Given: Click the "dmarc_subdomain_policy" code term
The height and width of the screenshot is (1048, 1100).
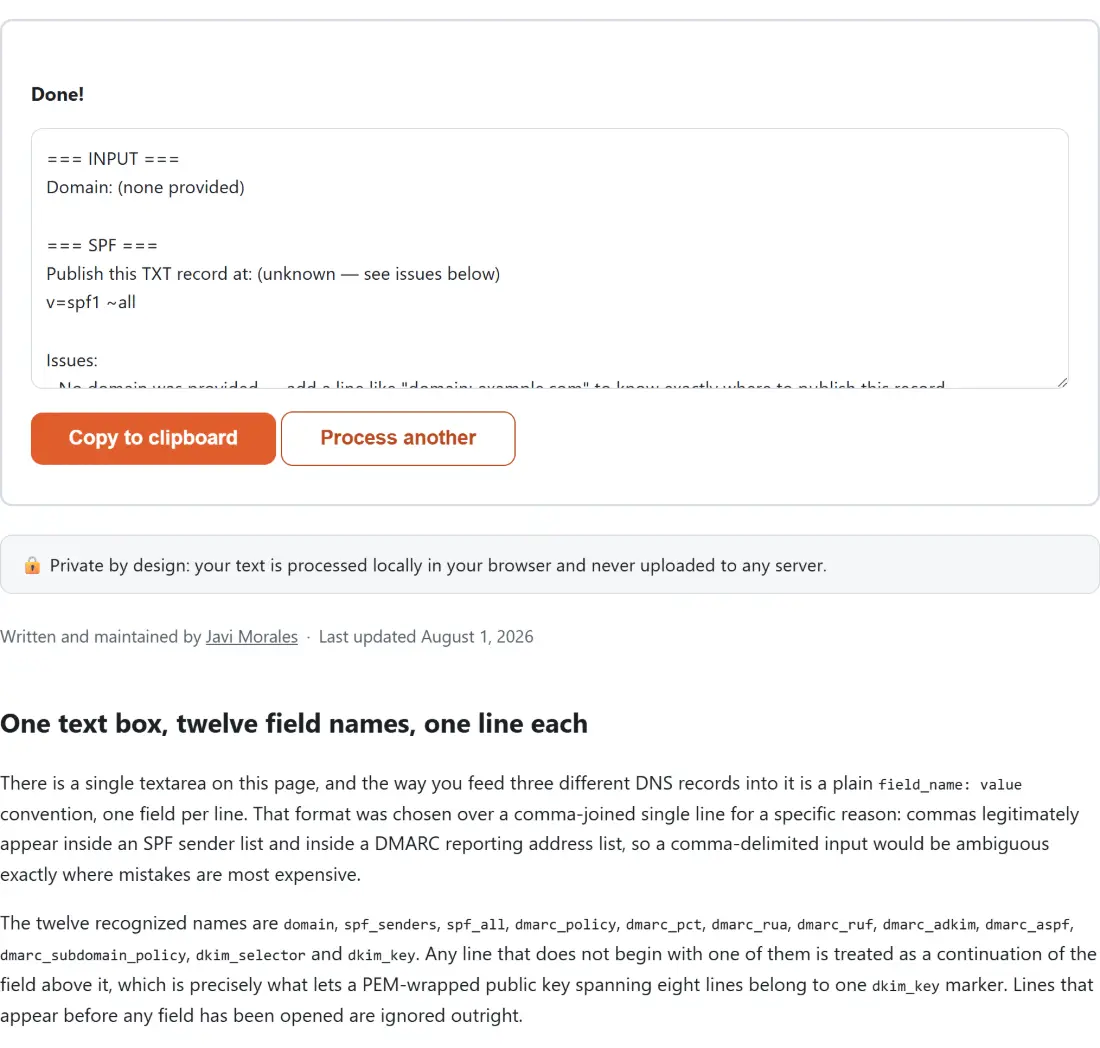Looking at the screenshot, I should tap(93, 955).
